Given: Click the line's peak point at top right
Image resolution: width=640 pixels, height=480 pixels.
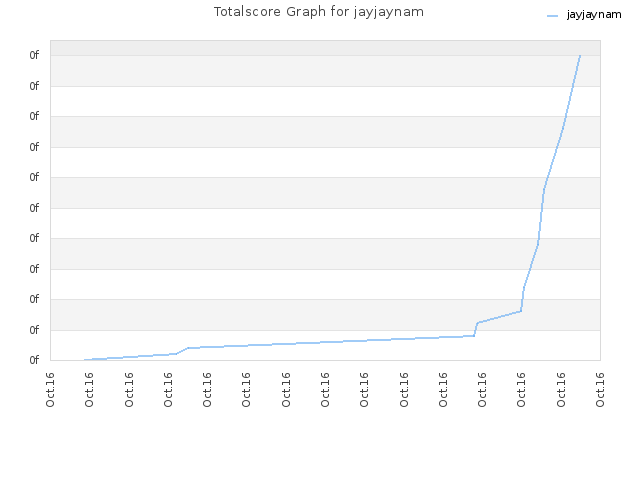Looking at the screenshot, I should tap(580, 55).
